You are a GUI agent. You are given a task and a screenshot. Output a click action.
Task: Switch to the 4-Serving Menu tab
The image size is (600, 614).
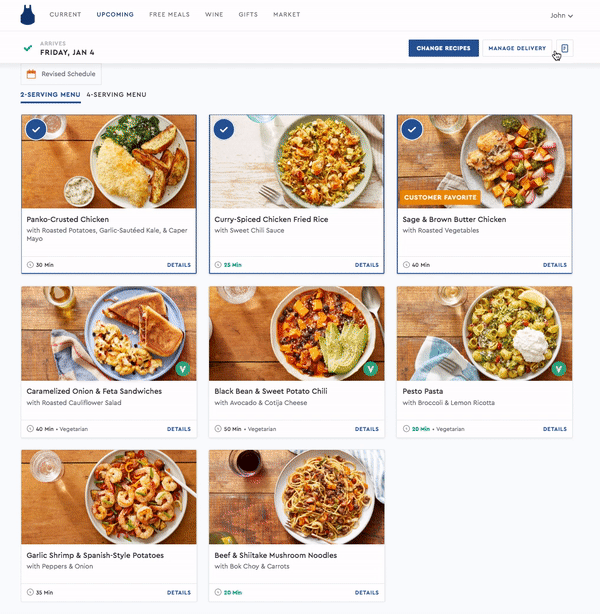(116, 95)
